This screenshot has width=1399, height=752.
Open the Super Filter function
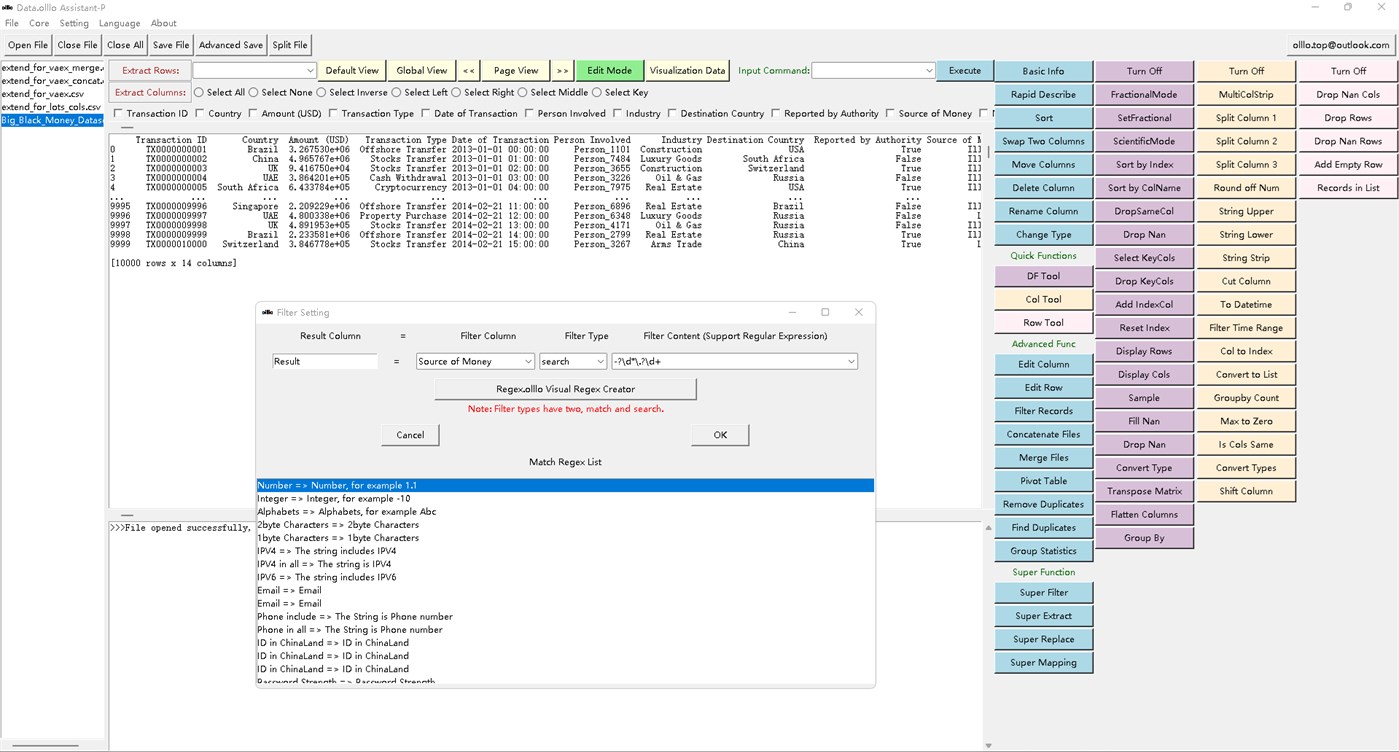pyautogui.click(x=1043, y=592)
